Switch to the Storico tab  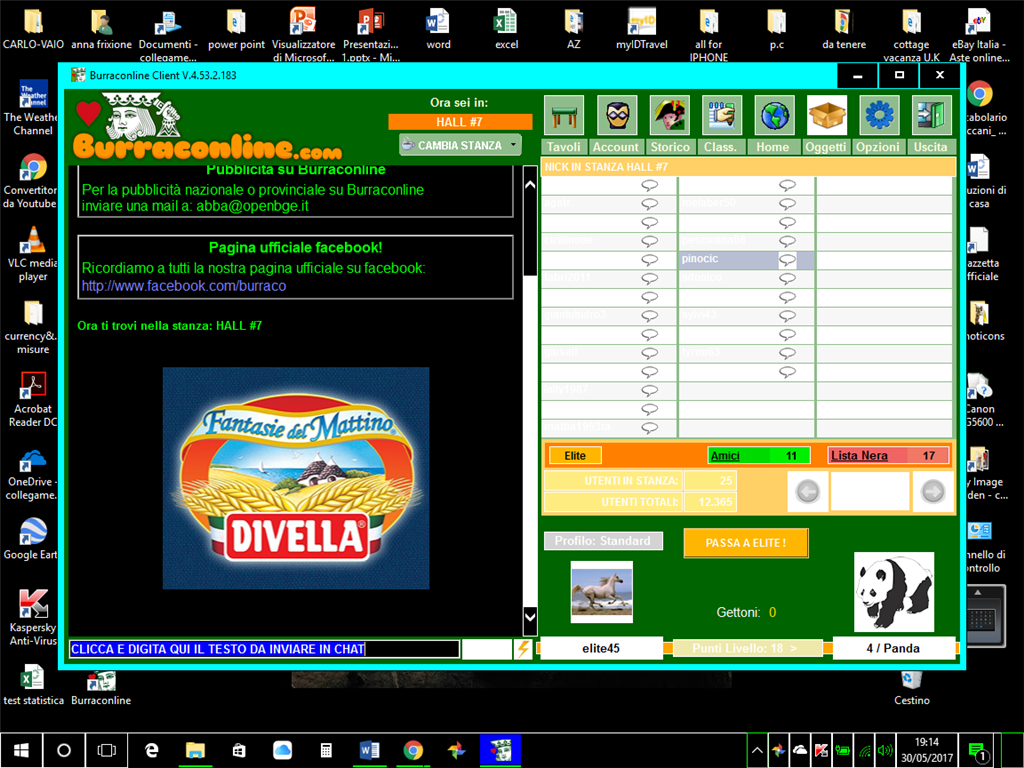coord(670,147)
